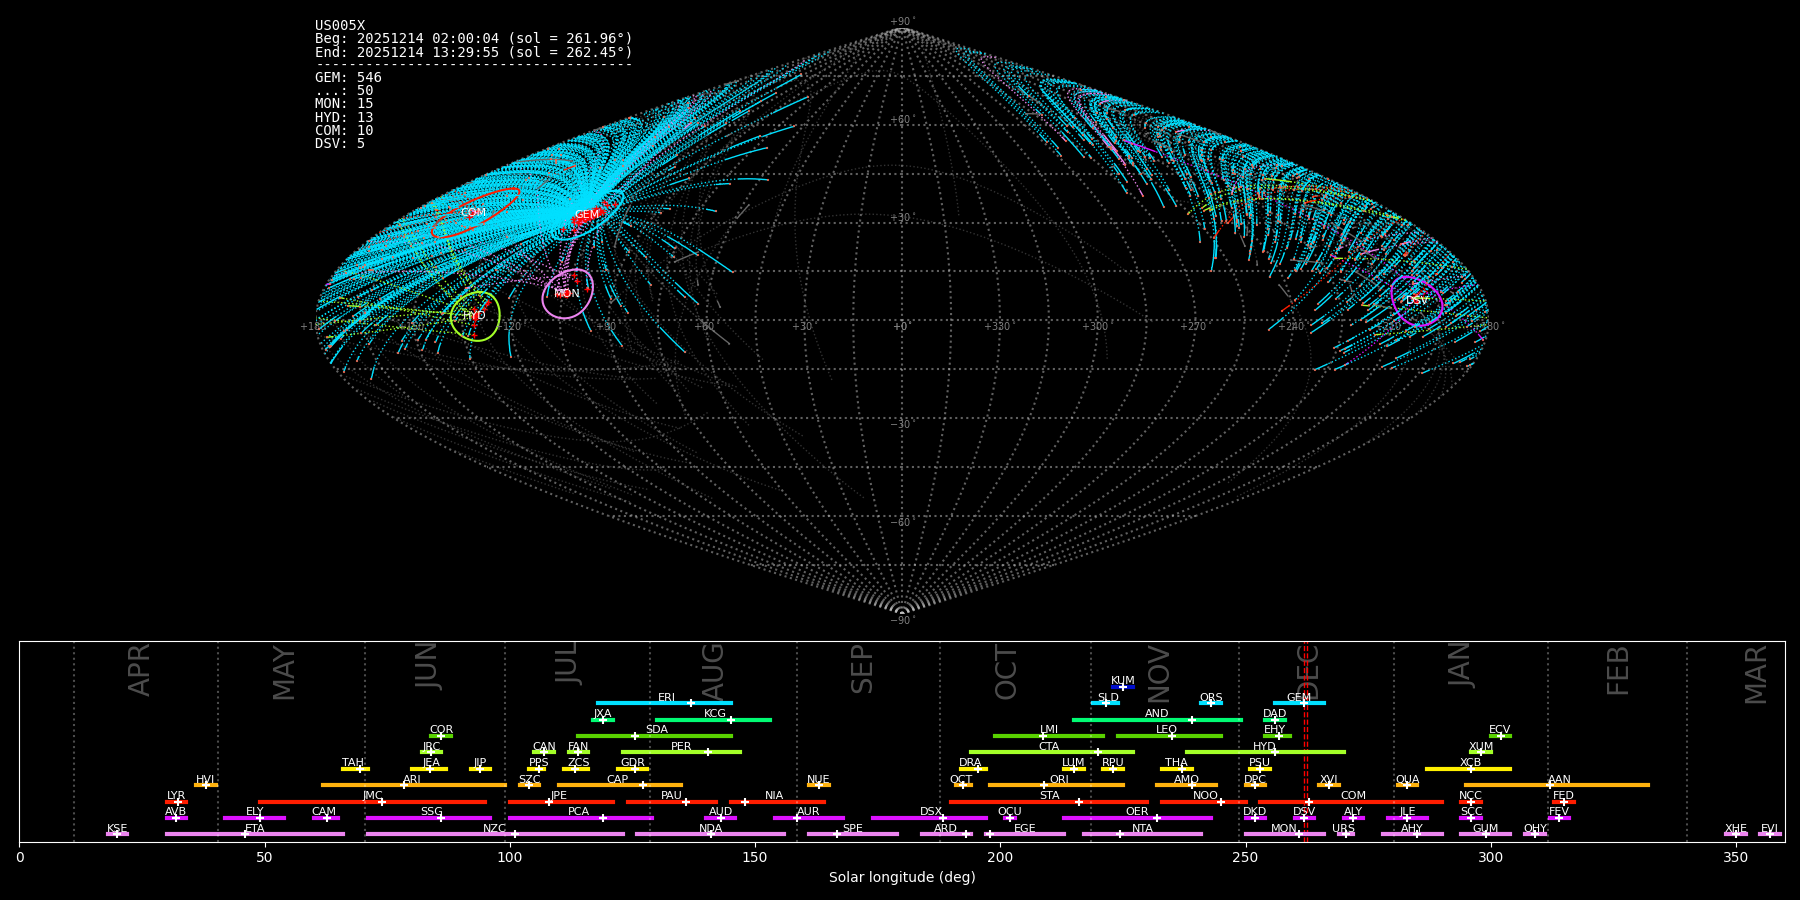Viewport: 1800px width, 900px height.
Task: Select the HYD radiant circle on the map
Action: [x=475, y=316]
